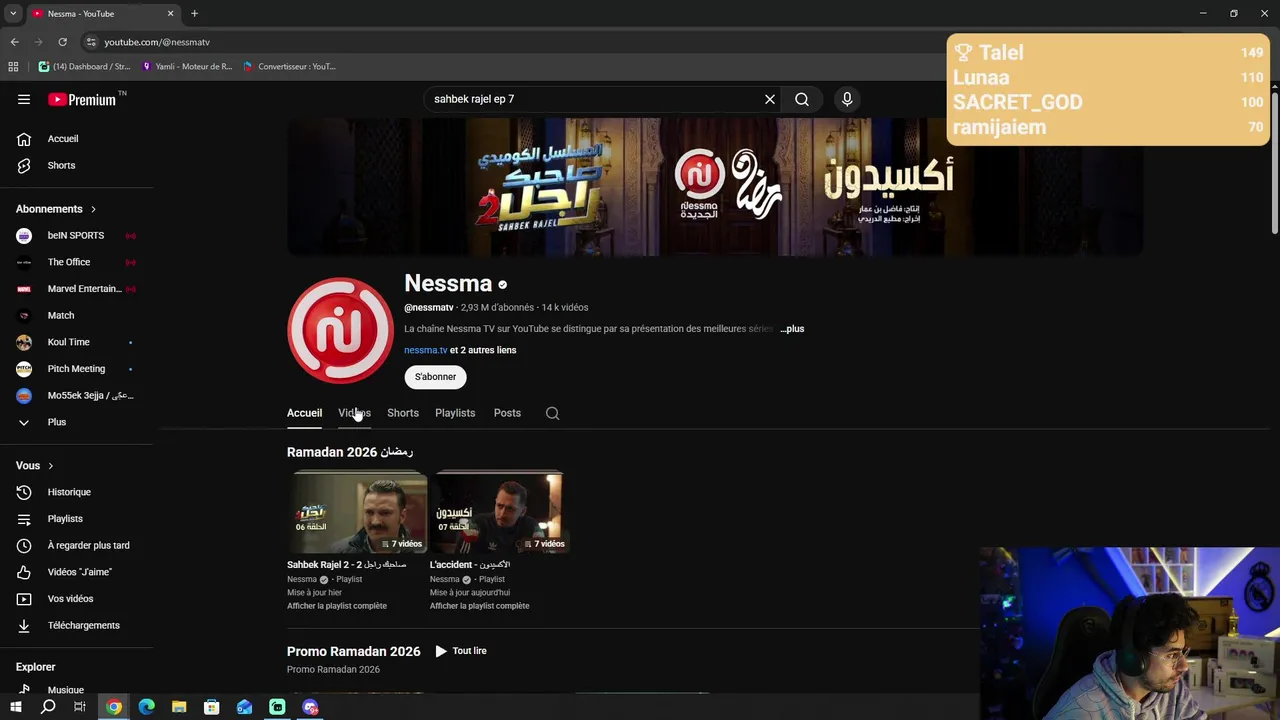
Task: Close the Nessma - YouTube tab
Action: click(170, 14)
